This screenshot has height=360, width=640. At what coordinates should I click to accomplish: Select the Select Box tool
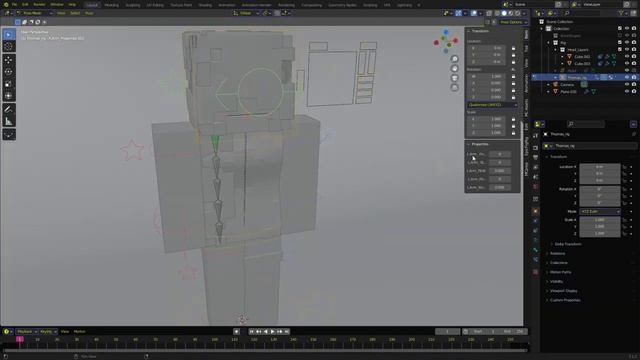(9, 35)
